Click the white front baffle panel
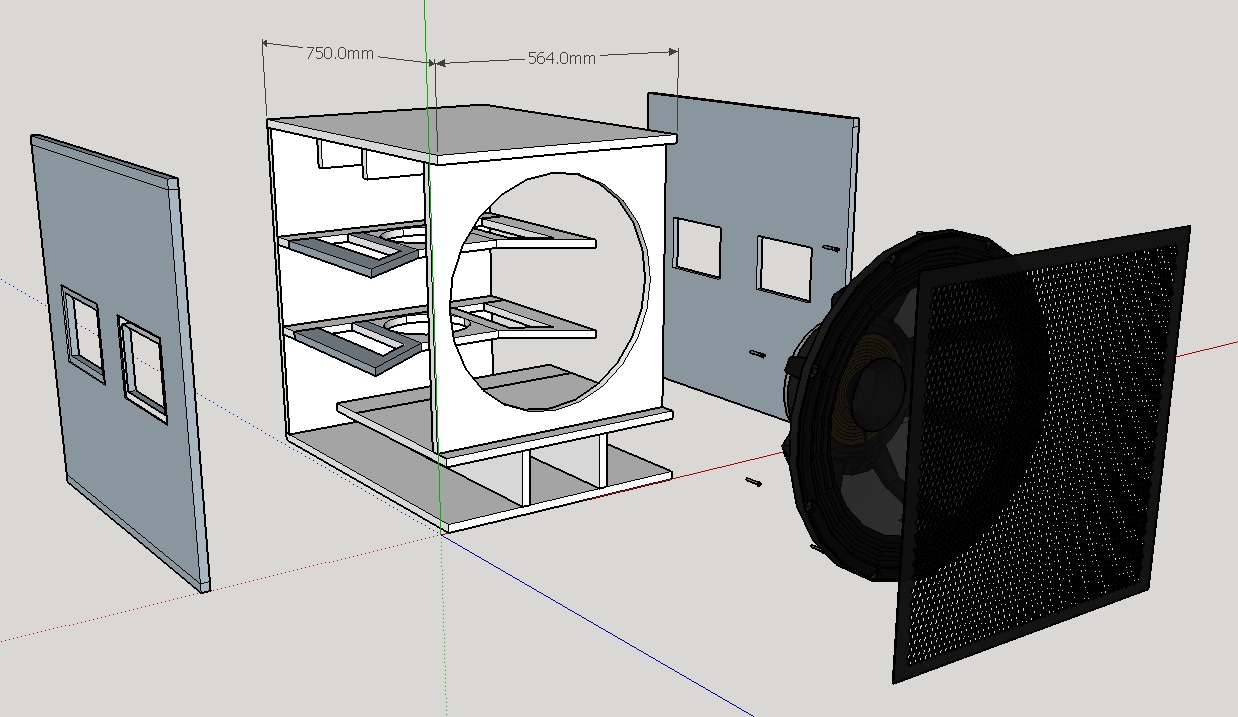1238x717 pixels. 547,300
